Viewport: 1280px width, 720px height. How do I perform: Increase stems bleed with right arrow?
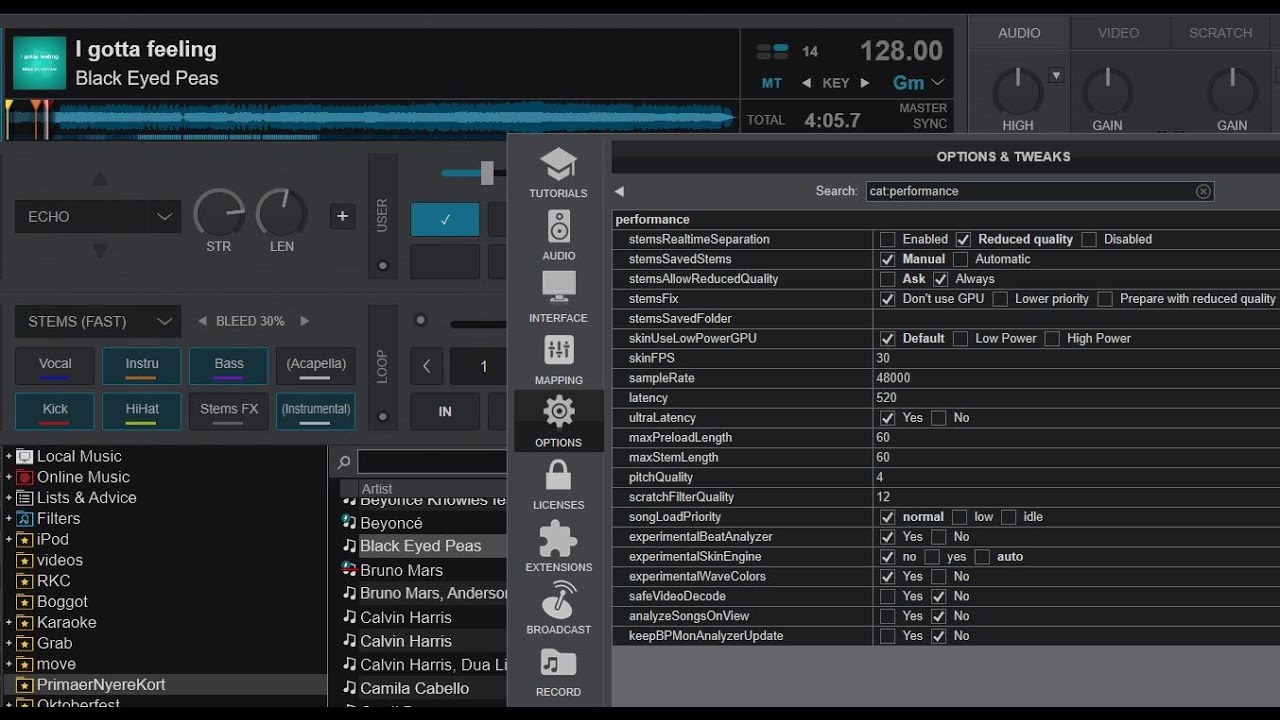click(x=305, y=321)
